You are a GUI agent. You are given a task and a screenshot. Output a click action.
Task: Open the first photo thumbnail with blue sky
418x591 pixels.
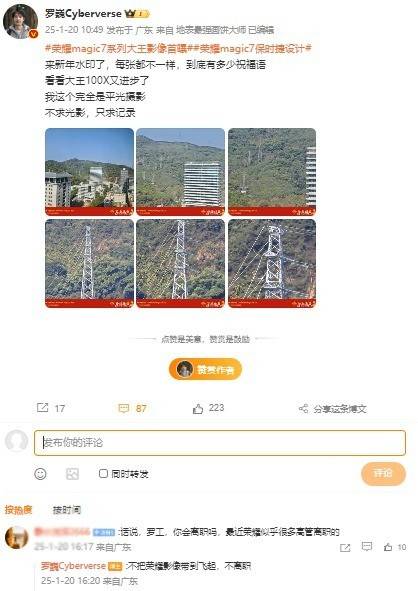[x=89, y=172]
